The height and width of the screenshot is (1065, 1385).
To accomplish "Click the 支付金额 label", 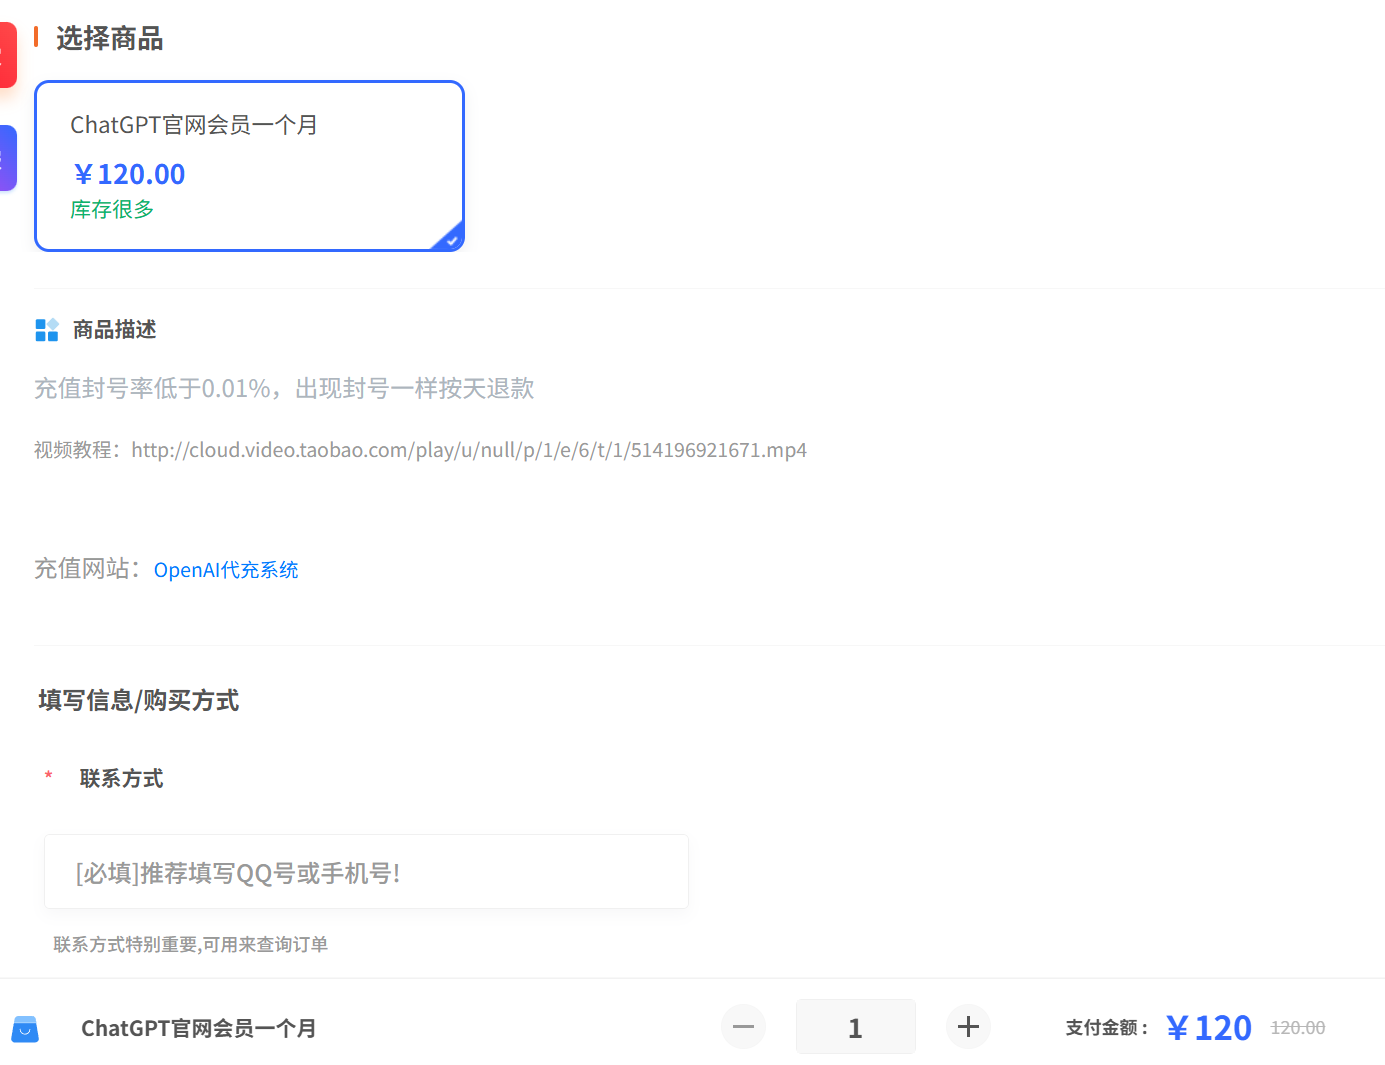I will (x=1107, y=1028).
